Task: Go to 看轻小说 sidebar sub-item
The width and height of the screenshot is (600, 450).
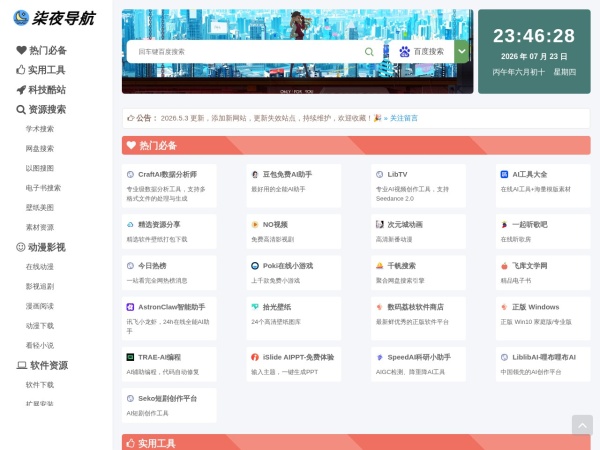Action: pos(40,346)
